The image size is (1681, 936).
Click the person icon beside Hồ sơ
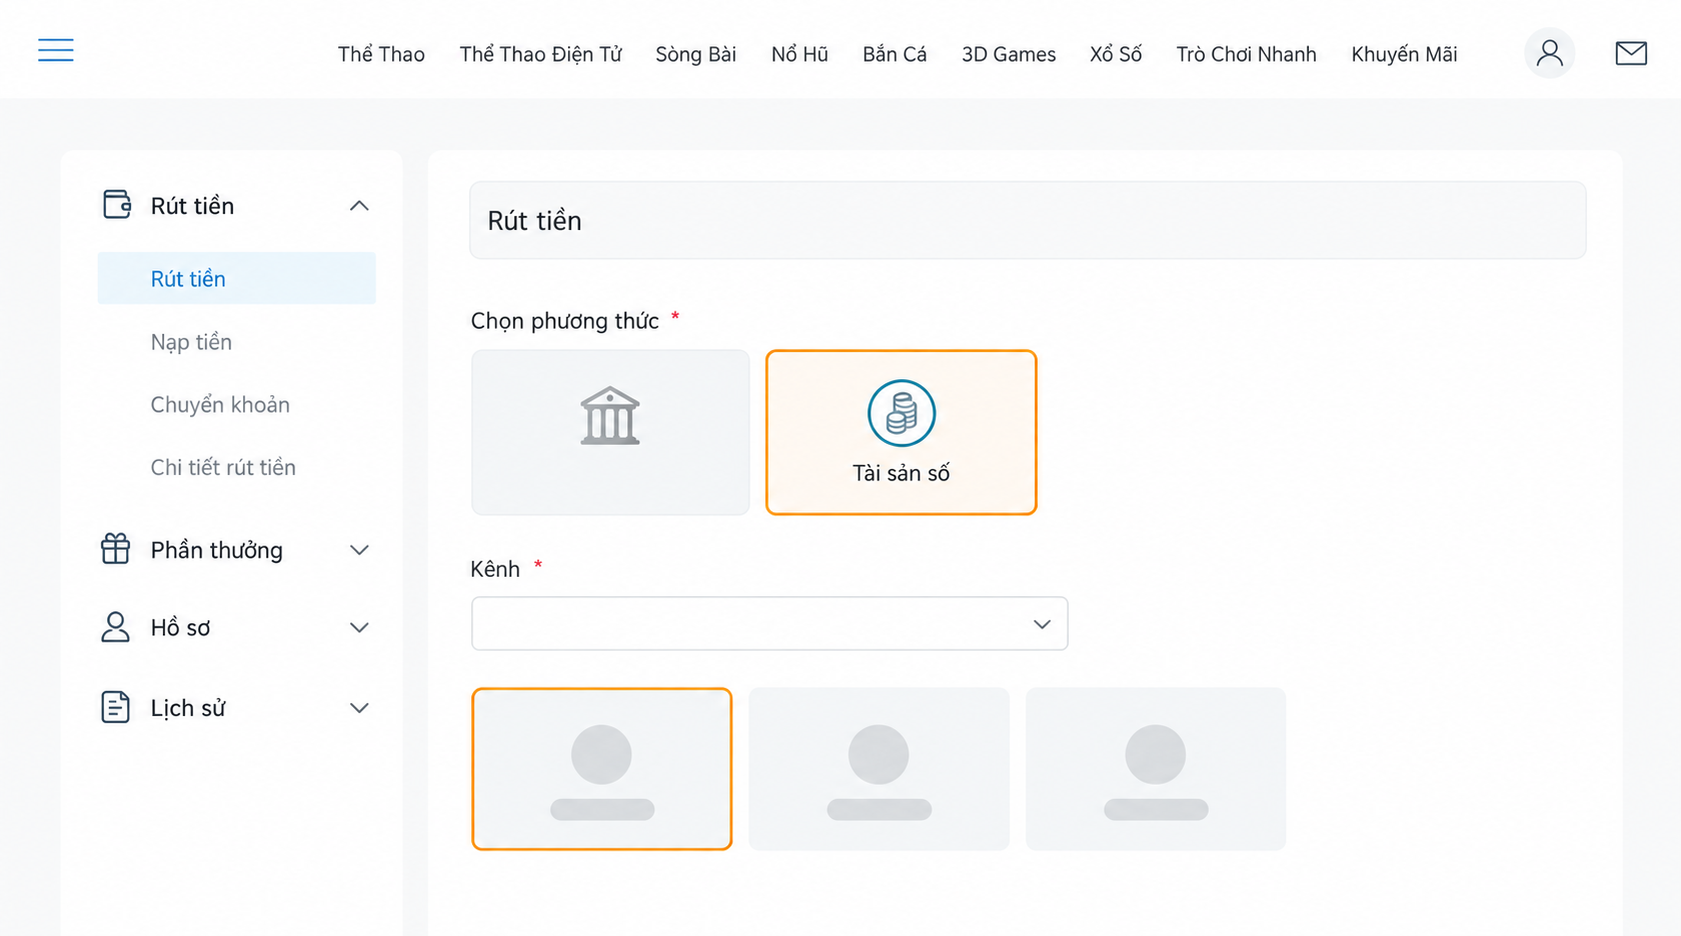coord(115,627)
